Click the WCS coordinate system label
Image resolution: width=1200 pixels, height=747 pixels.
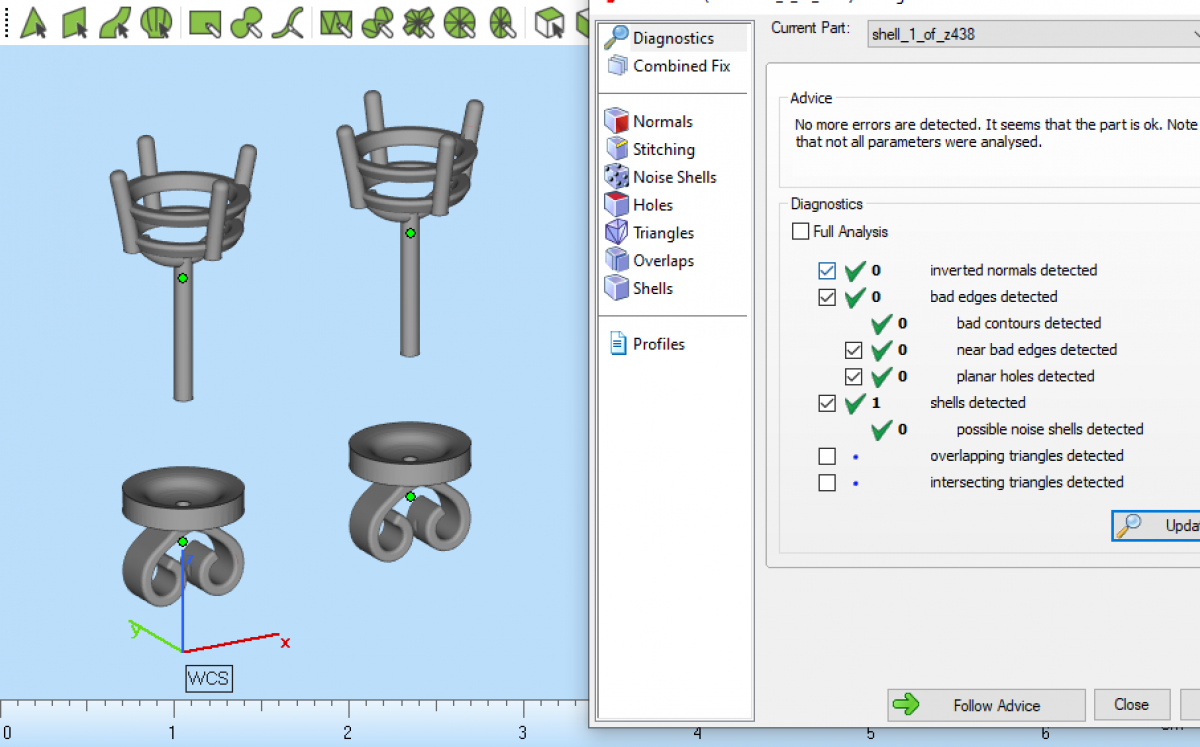coord(209,678)
